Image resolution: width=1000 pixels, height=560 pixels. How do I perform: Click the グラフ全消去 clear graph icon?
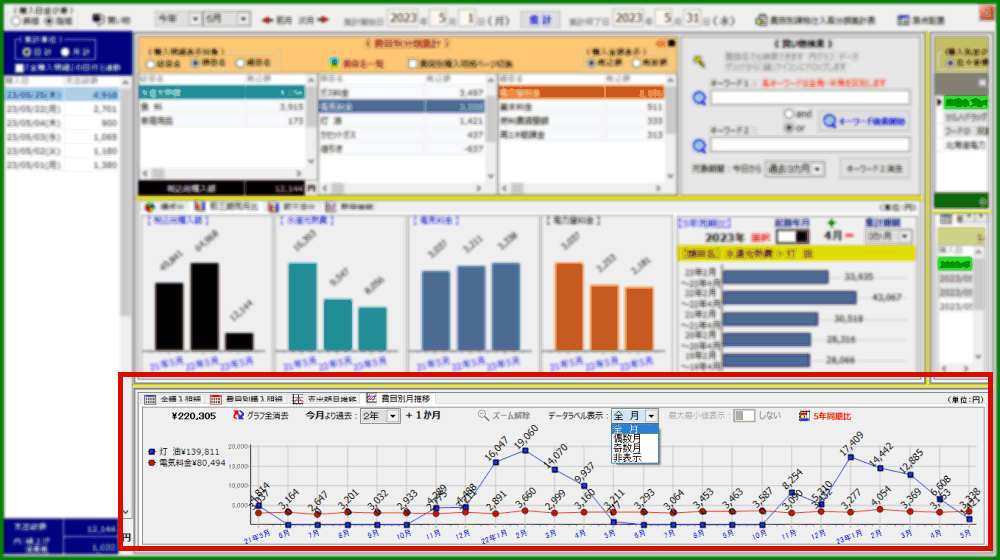(x=238, y=415)
